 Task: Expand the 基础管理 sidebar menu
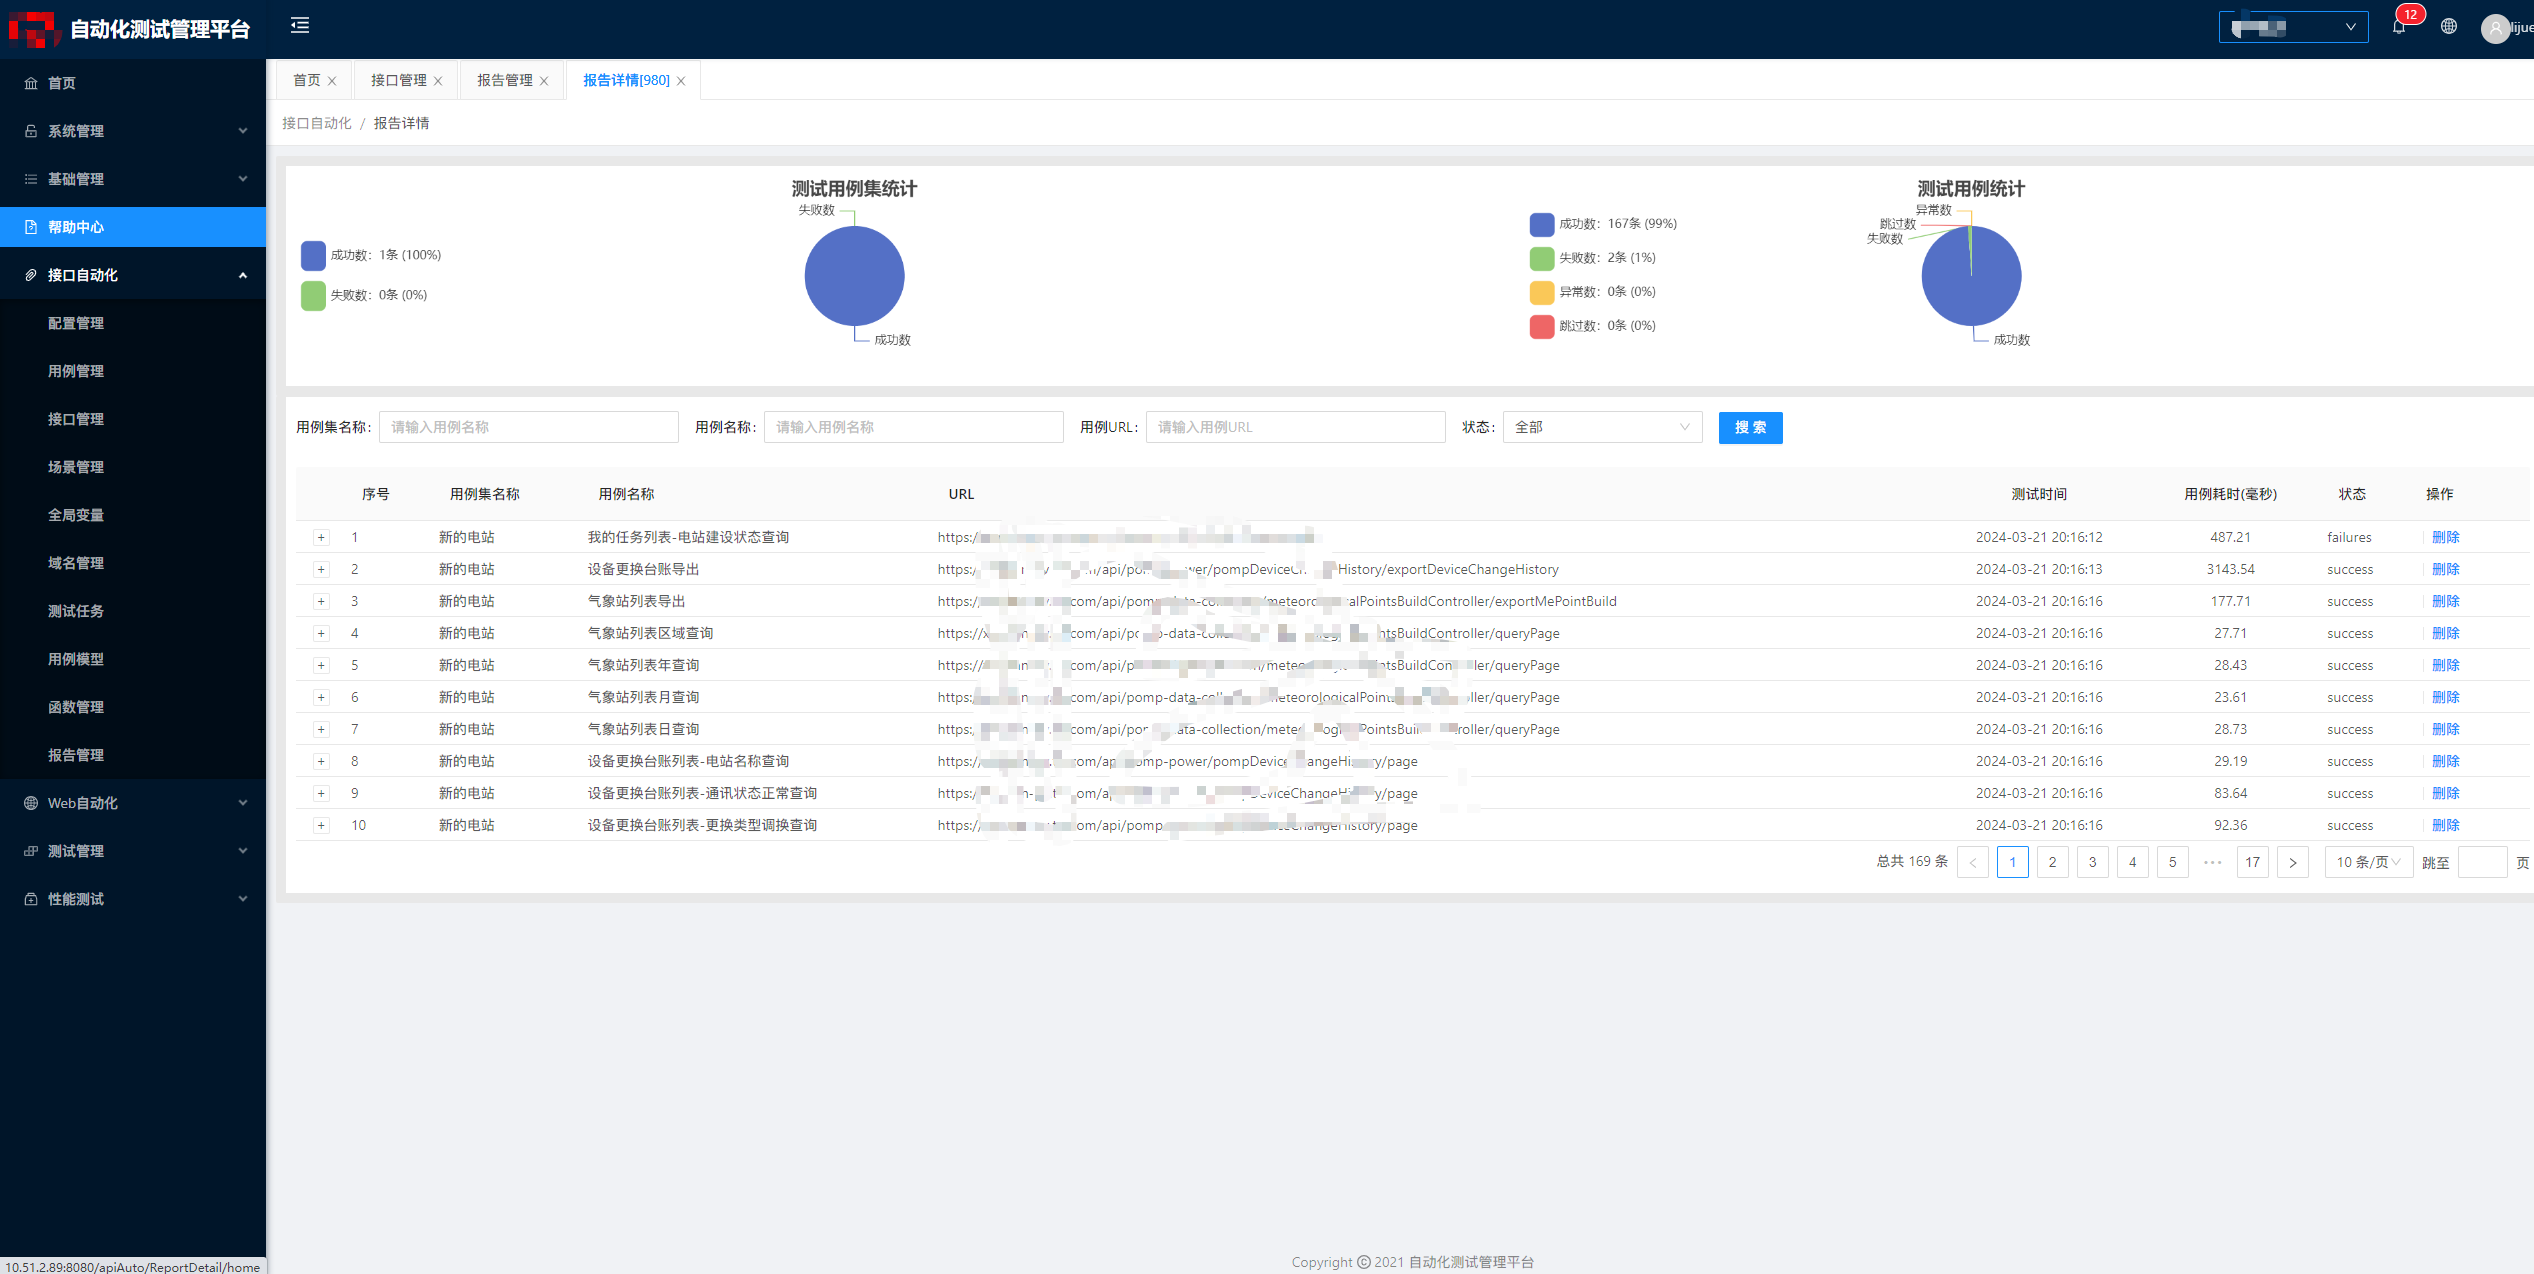pyautogui.click(x=133, y=179)
